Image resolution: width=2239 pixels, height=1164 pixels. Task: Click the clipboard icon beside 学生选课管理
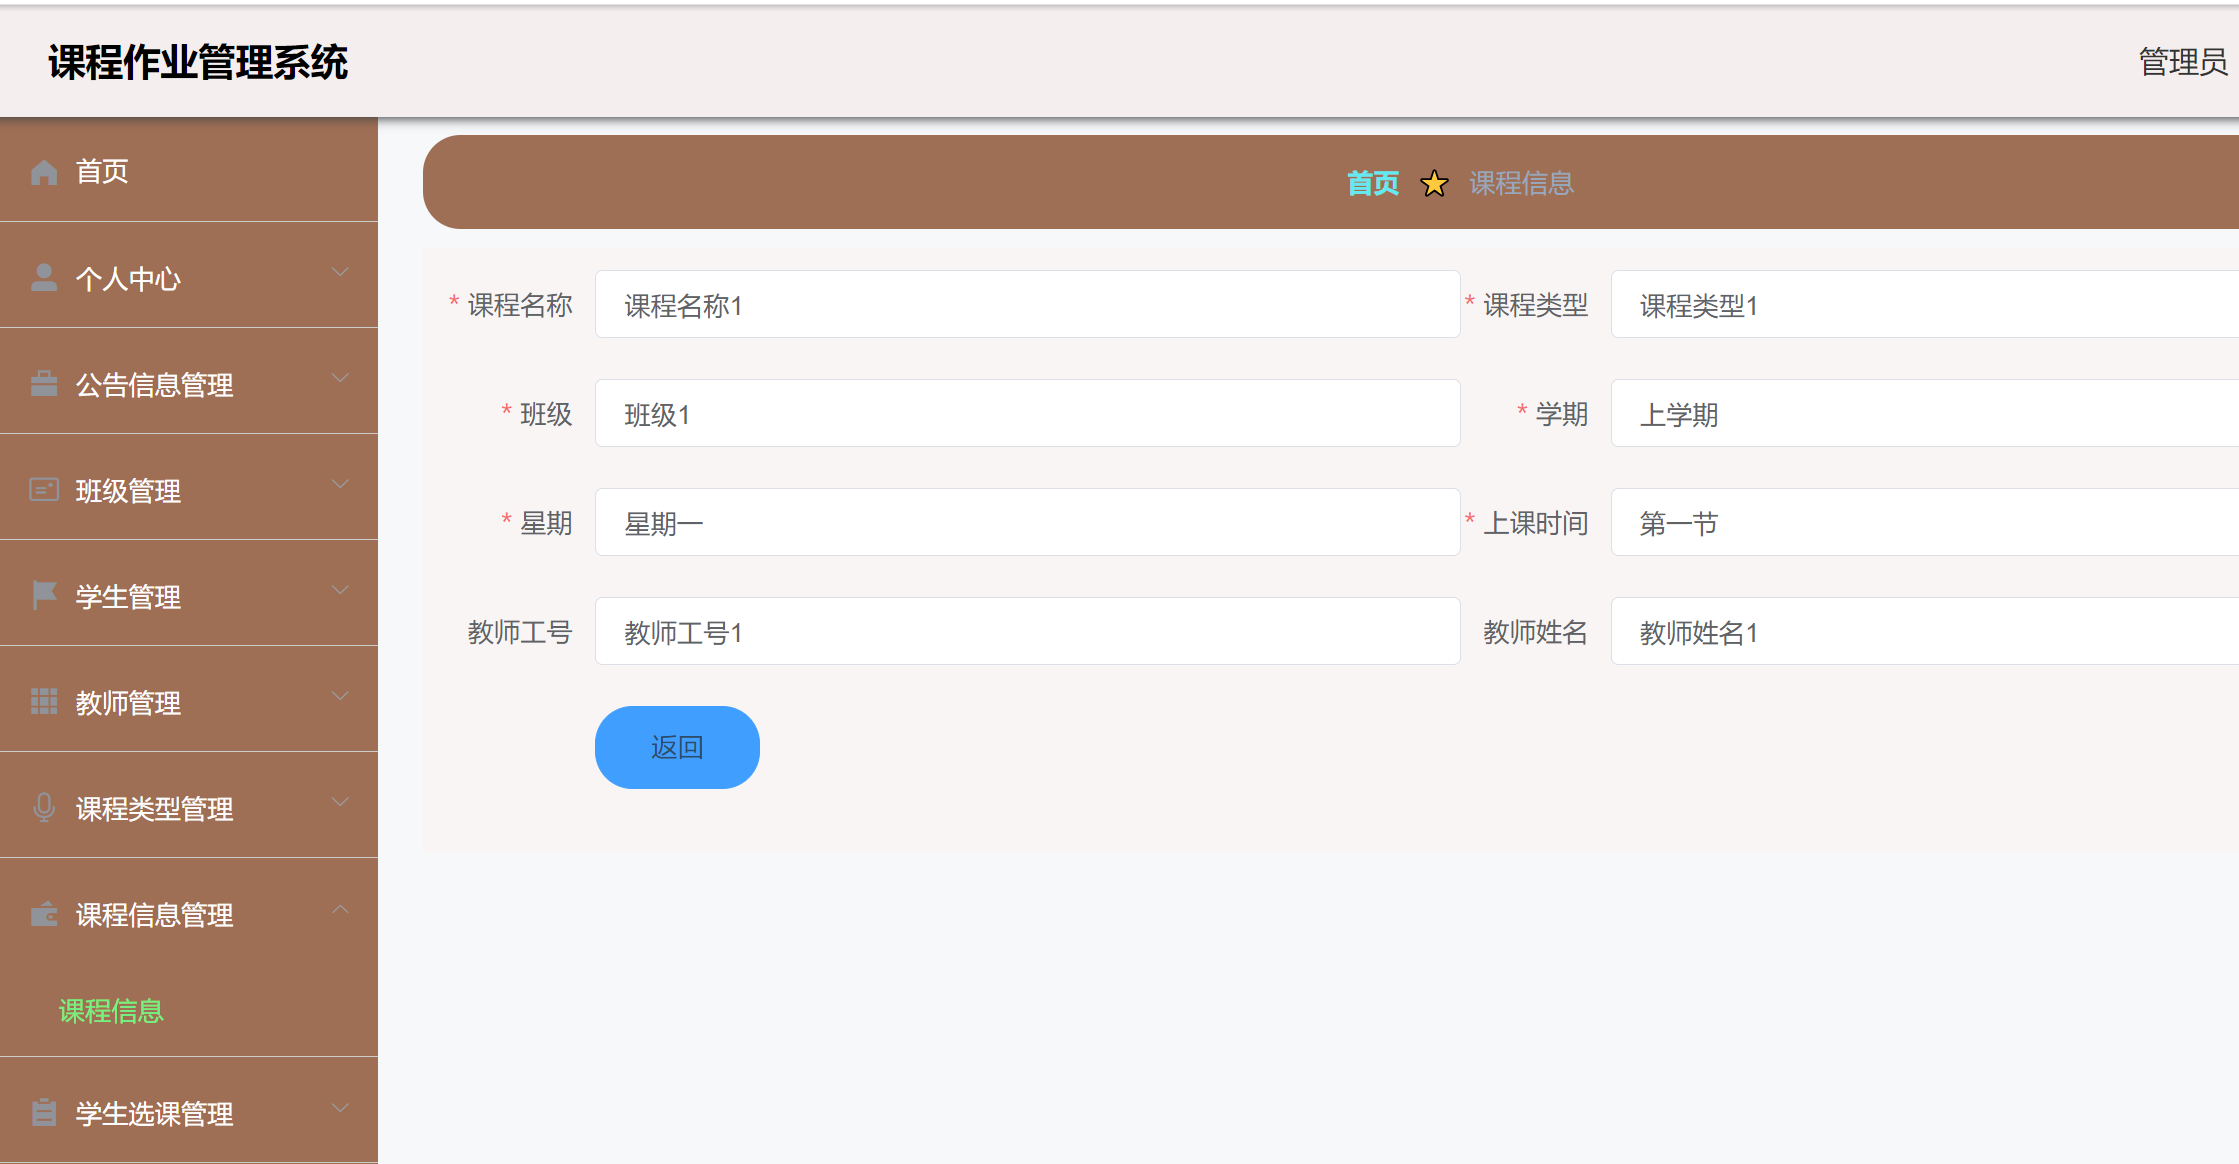[44, 1112]
